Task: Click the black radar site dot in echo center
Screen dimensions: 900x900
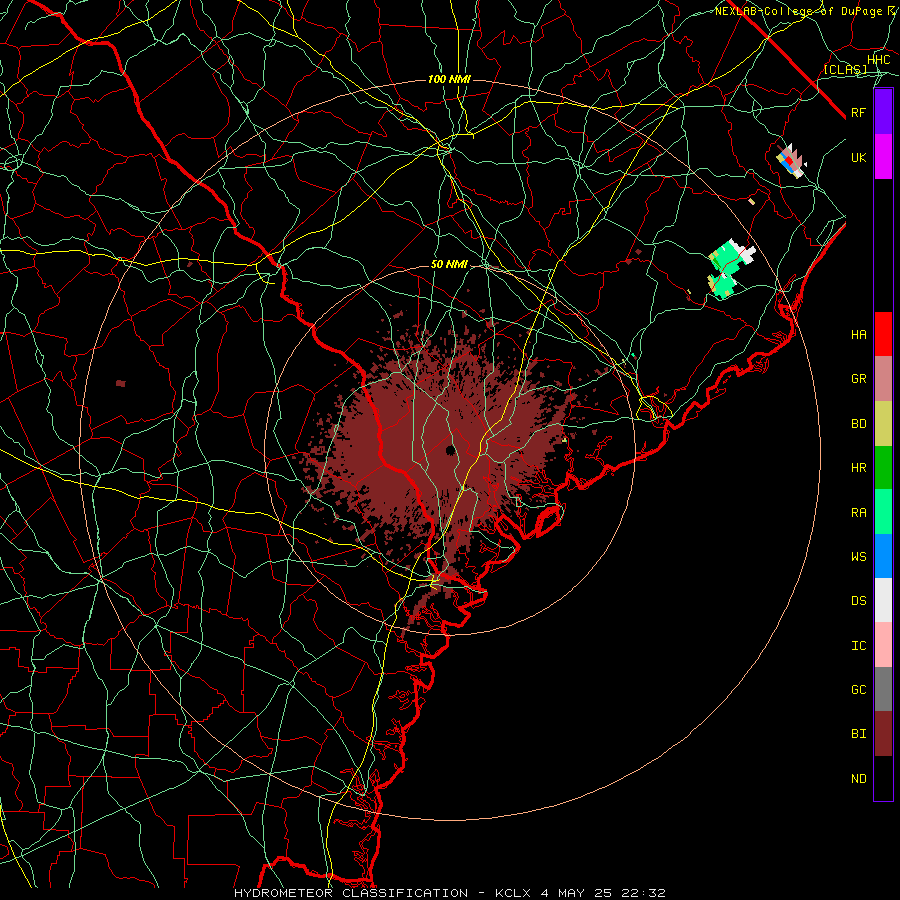Action: 451,449
